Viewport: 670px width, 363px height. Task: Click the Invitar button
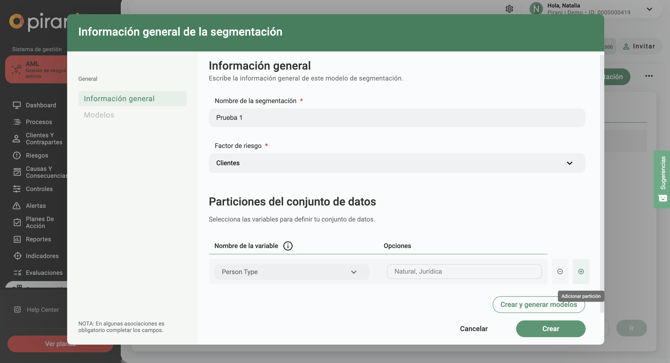click(639, 46)
